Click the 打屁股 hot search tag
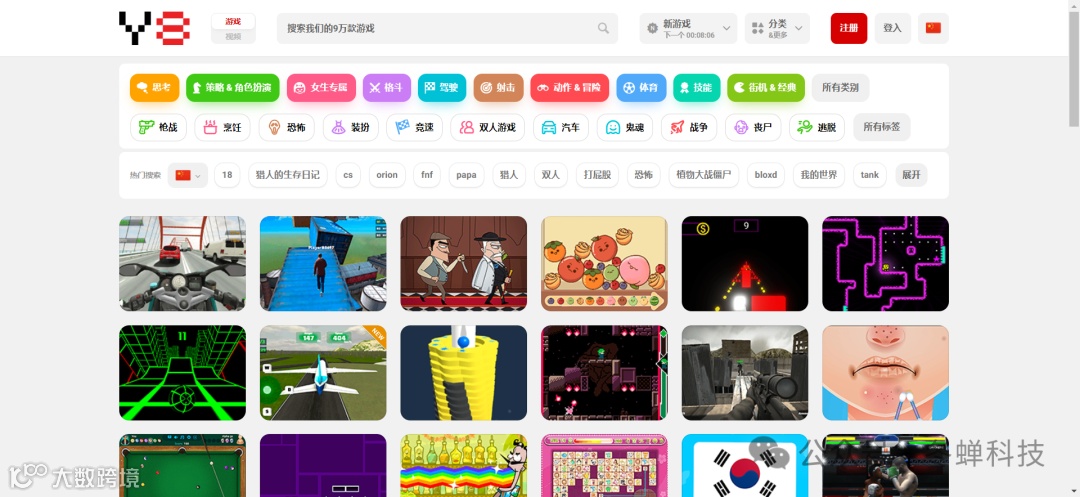The image size is (1080, 497). (x=597, y=176)
